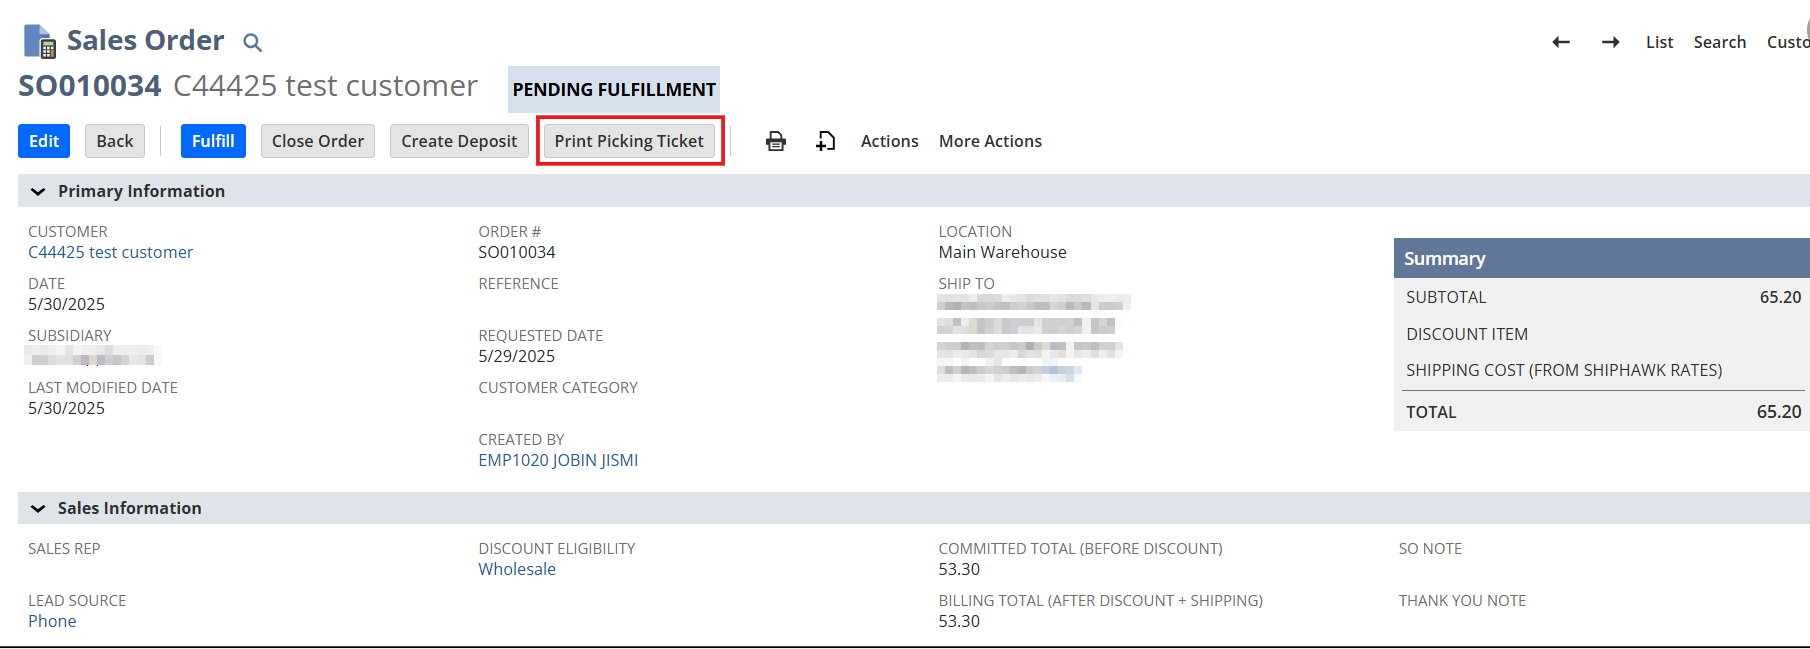The width and height of the screenshot is (1810, 649).
Task: Click the Fulfill button
Action: pos(213,141)
